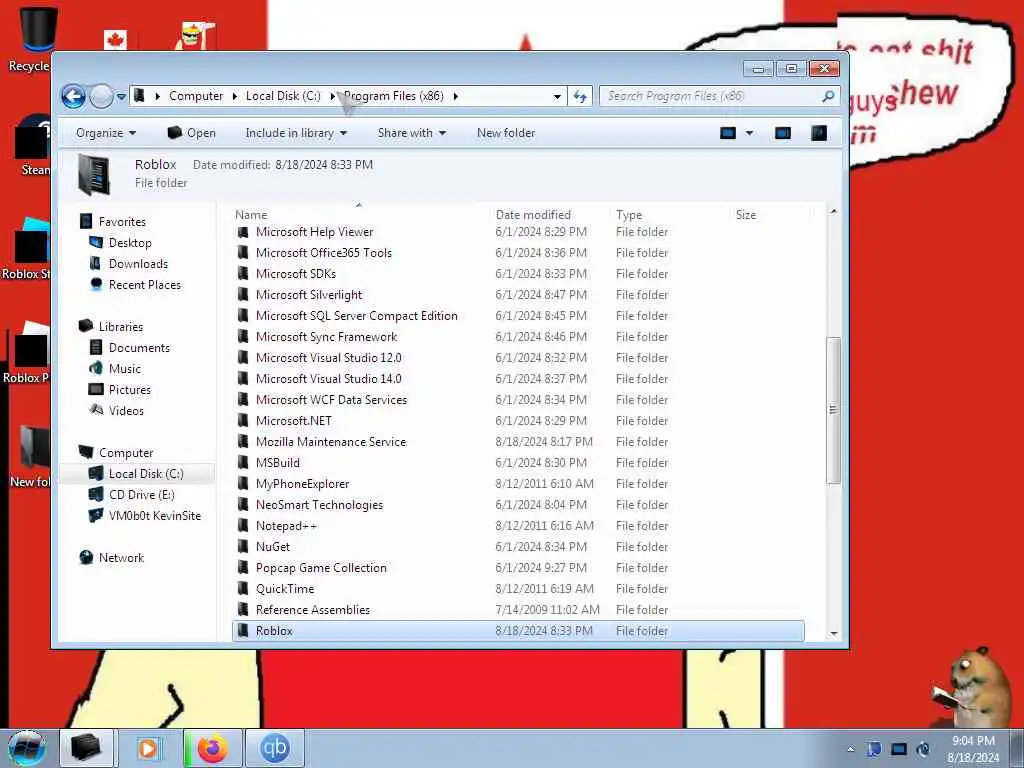Screen dimensions: 1024x768
Task: Select Computer in the address breadcrumb
Action: (x=196, y=96)
